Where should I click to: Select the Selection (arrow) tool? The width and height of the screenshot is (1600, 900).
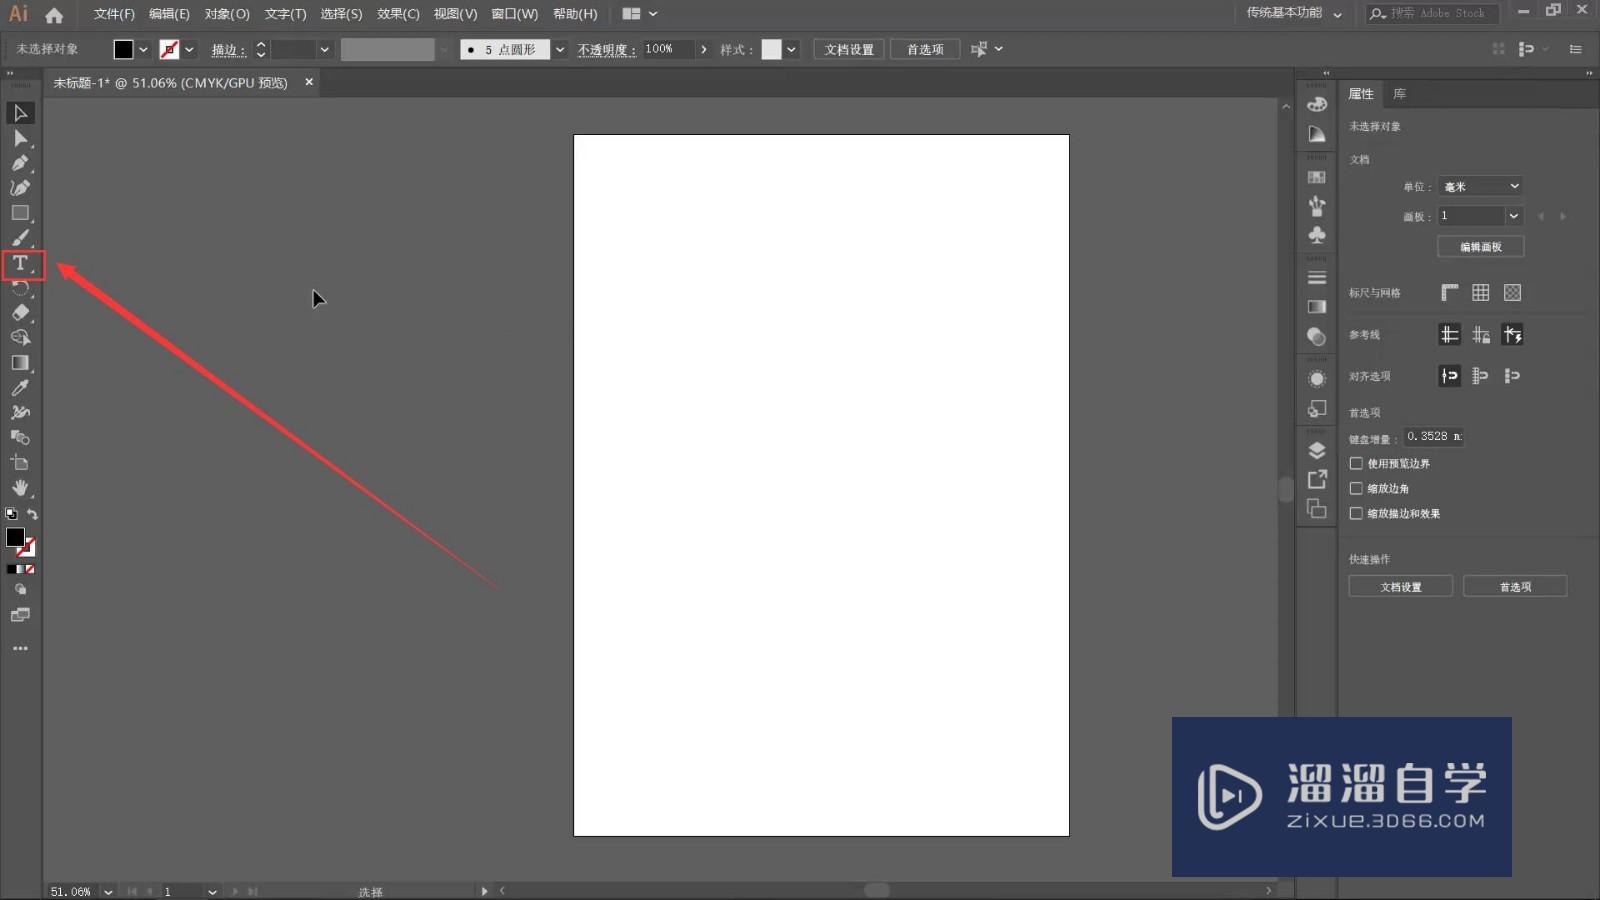(x=20, y=113)
